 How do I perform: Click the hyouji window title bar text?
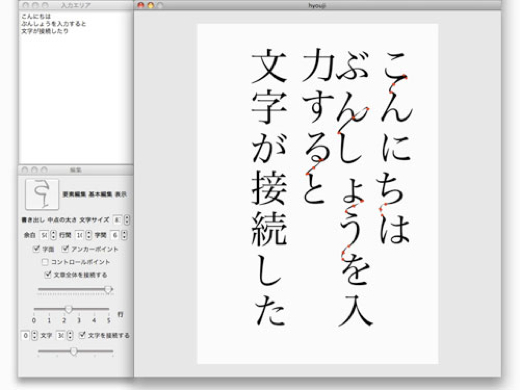coord(317,5)
